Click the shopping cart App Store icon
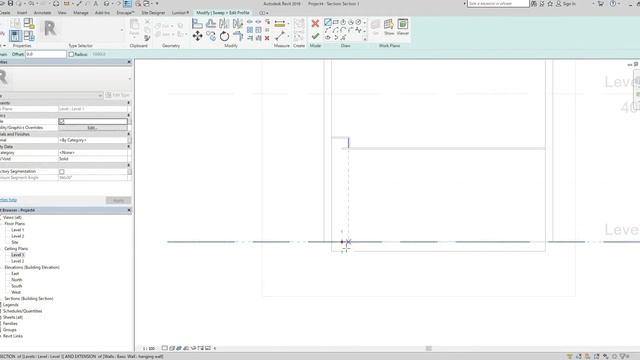The height and width of the screenshot is (360, 640). click(601, 4)
